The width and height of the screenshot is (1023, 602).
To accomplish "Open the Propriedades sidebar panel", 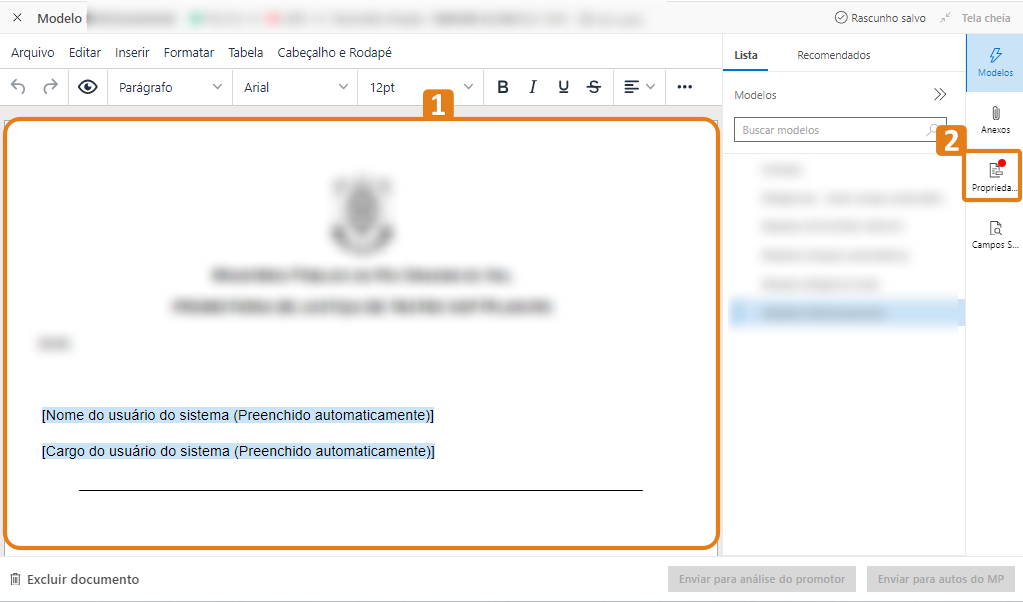I will point(995,177).
